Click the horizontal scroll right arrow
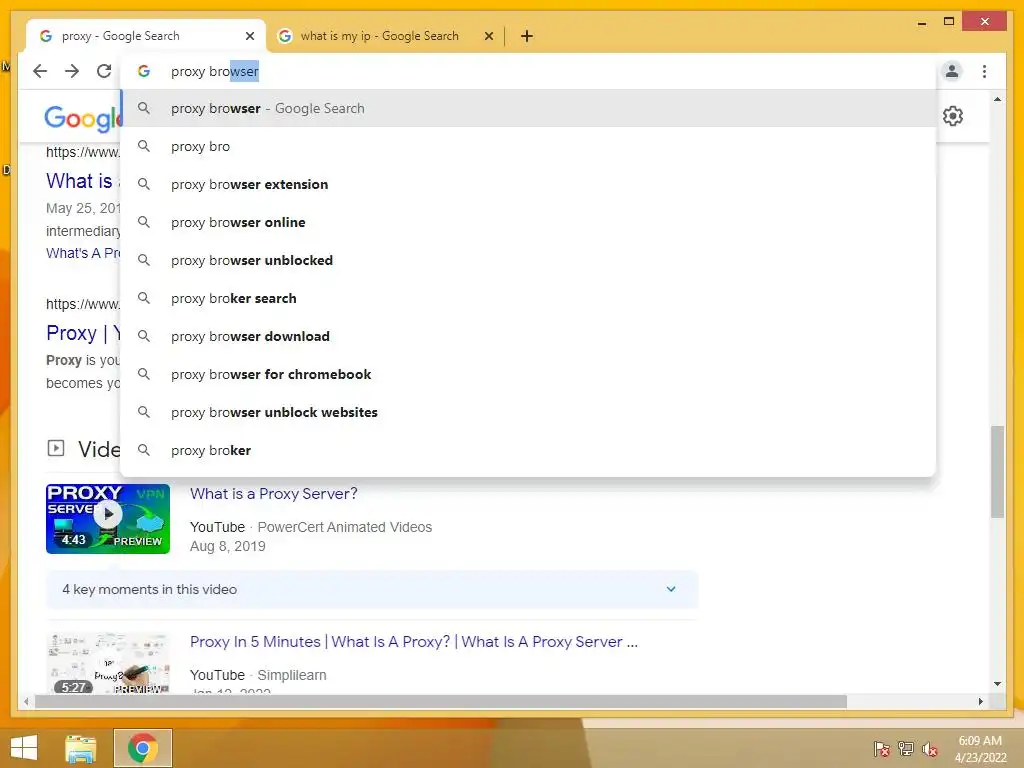1024x768 pixels. 981,701
